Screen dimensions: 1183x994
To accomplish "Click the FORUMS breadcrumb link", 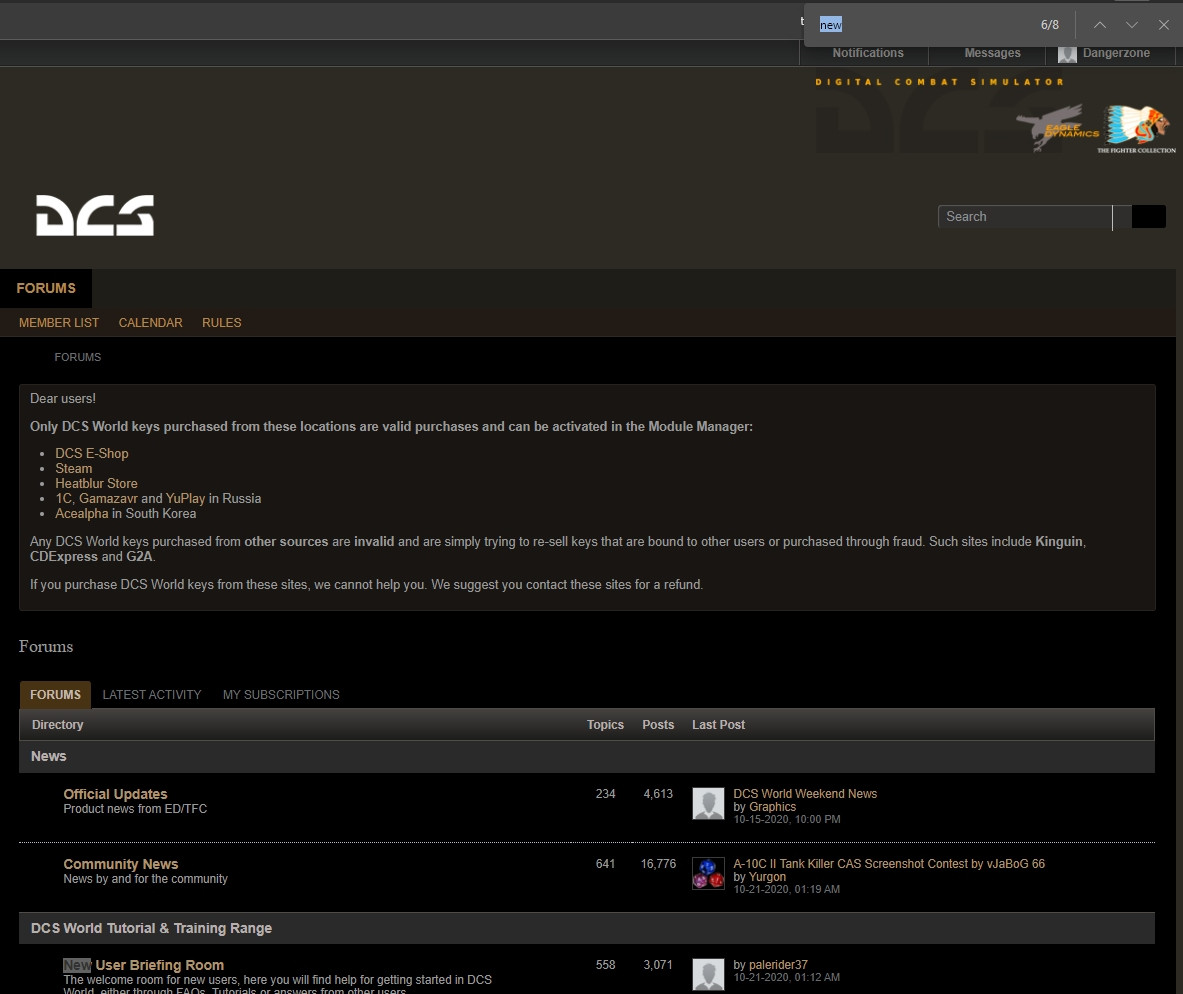I will click(x=78, y=357).
